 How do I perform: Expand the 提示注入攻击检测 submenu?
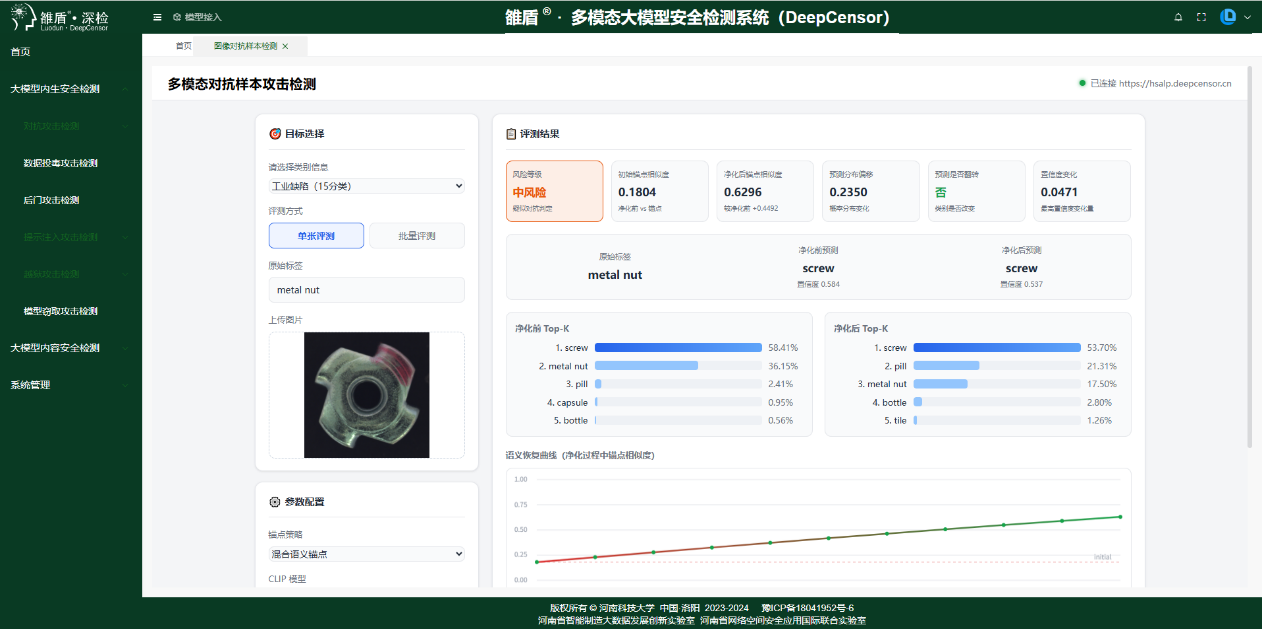click(71, 237)
